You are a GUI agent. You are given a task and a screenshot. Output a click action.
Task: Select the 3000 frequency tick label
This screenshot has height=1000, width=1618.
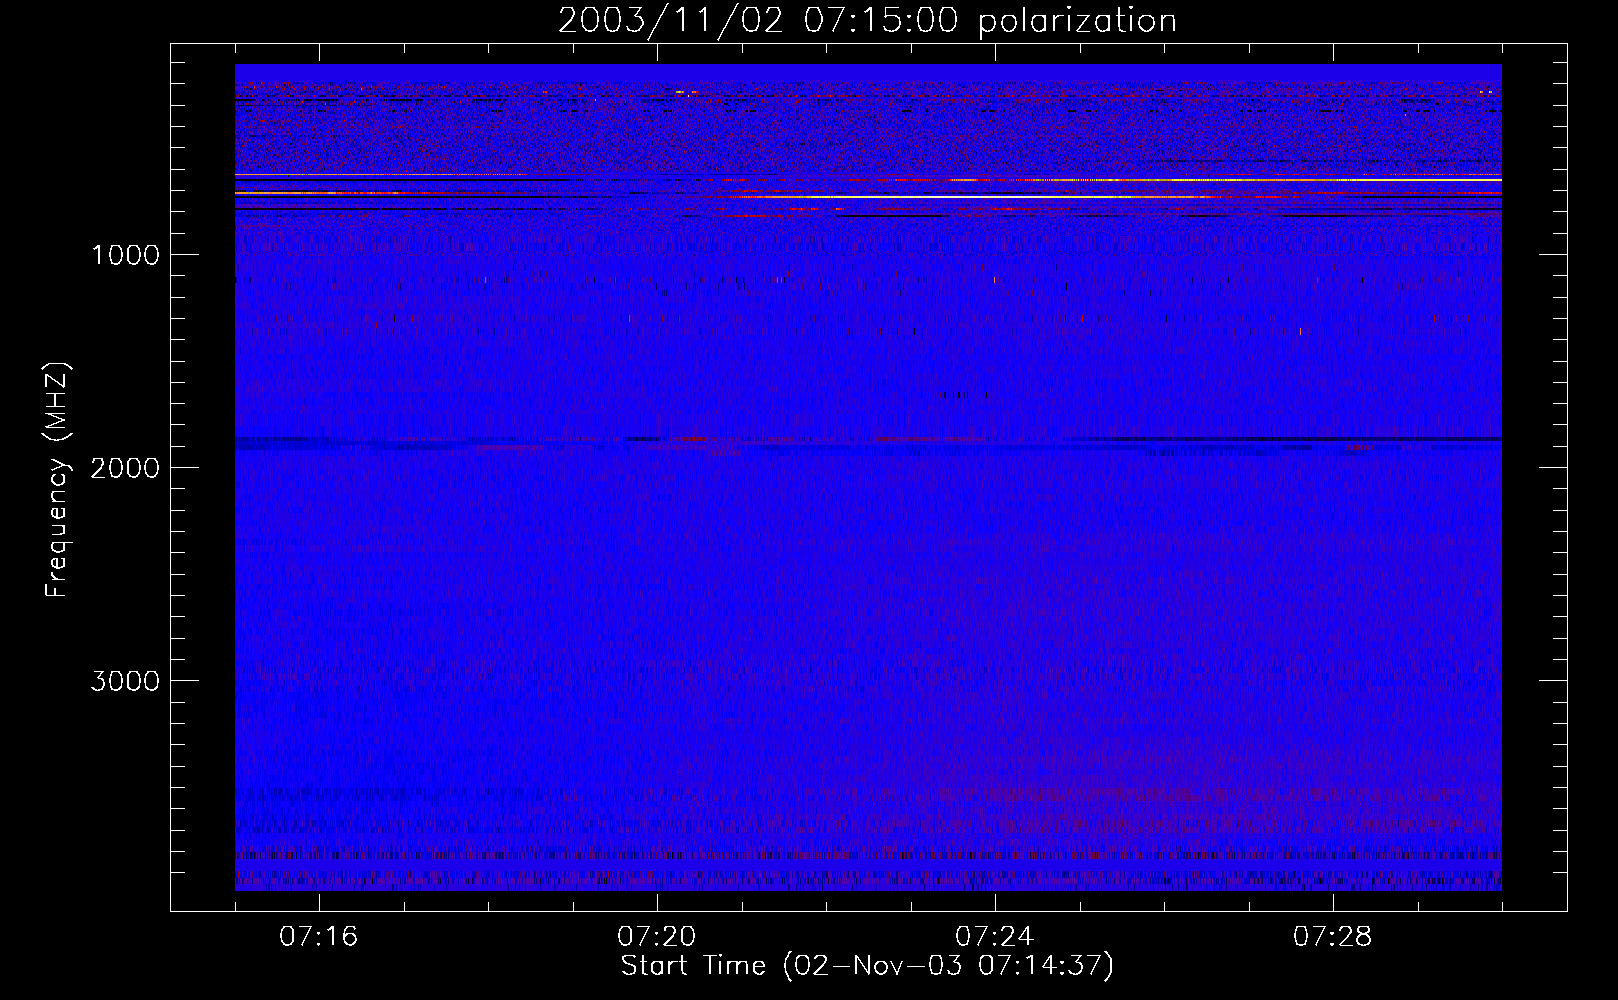[125, 681]
